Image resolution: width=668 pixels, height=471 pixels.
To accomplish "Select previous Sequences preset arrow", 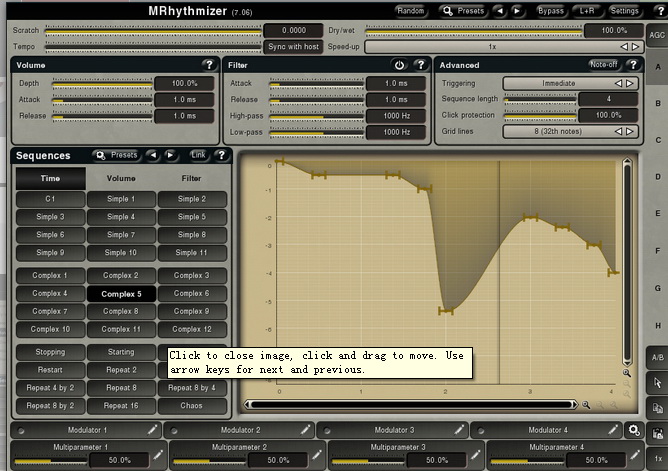I will coord(153,155).
